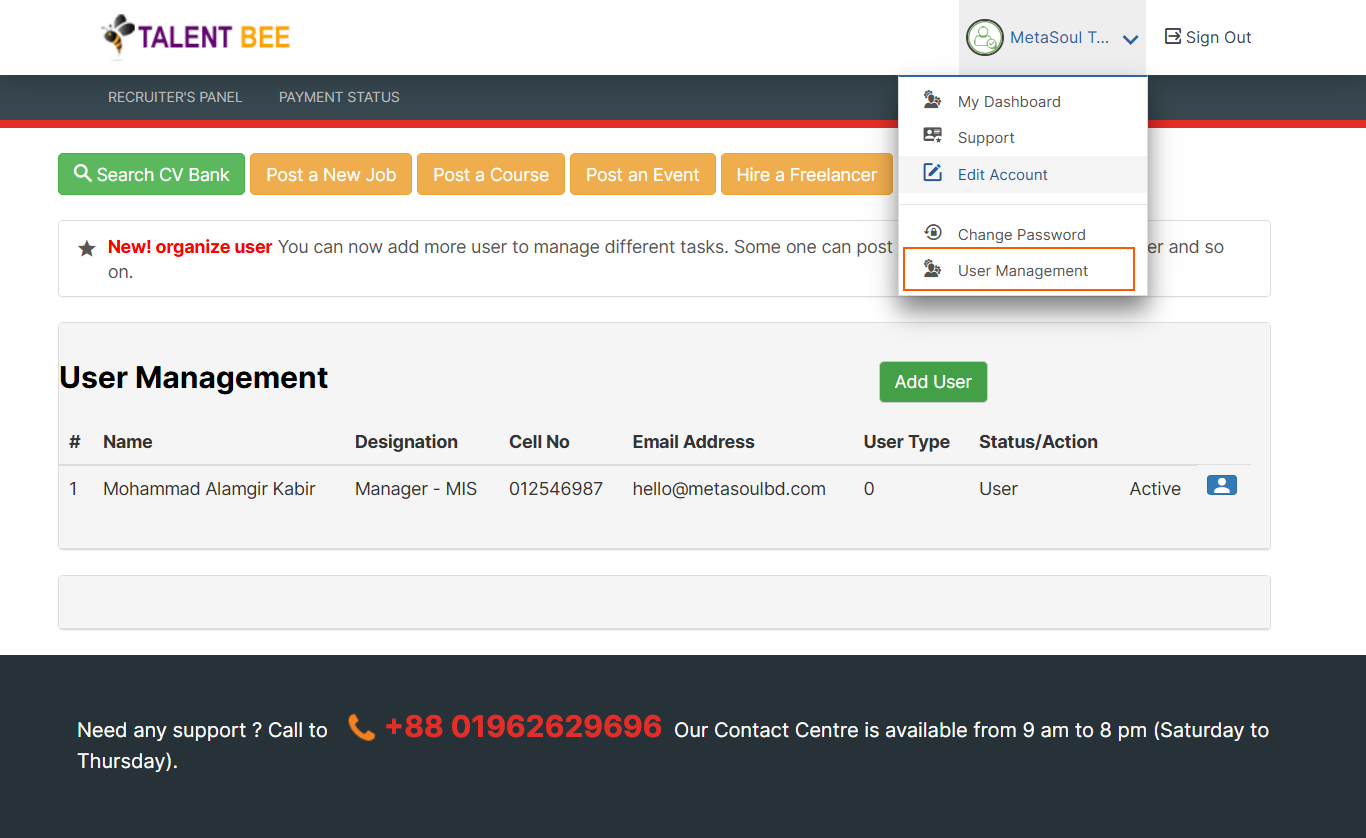Screen dimensions: 1366x838
Task: Go to the Payment Status tab
Action: (x=339, y=97)
